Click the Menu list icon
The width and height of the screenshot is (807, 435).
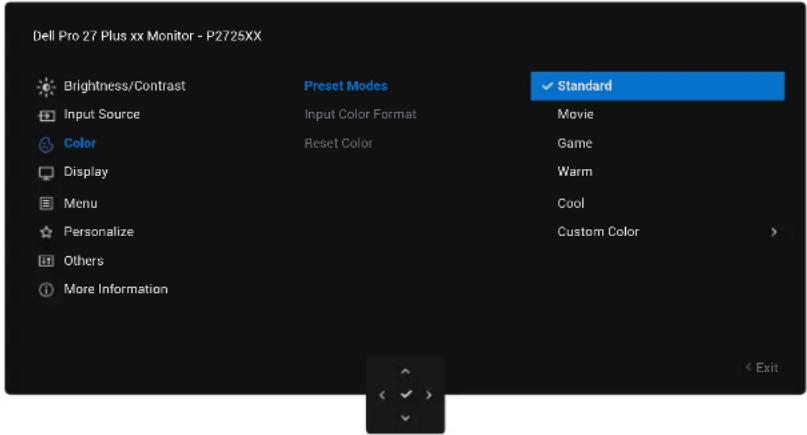[46, 203]
